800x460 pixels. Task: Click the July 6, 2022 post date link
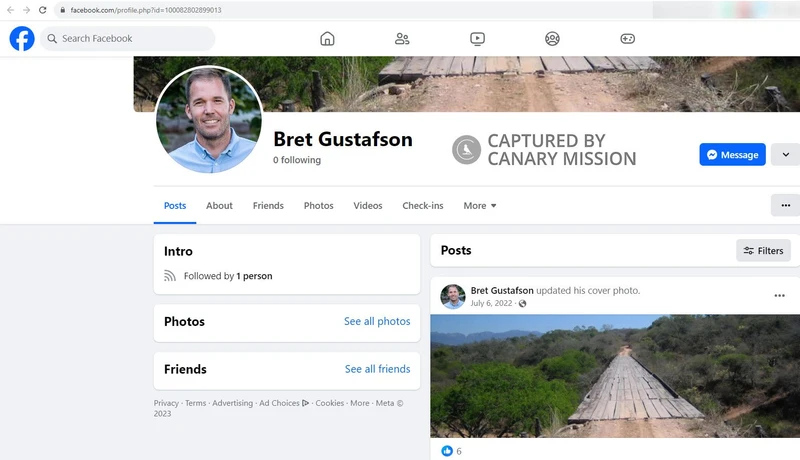pyautogui.click(x=491, y=303)
